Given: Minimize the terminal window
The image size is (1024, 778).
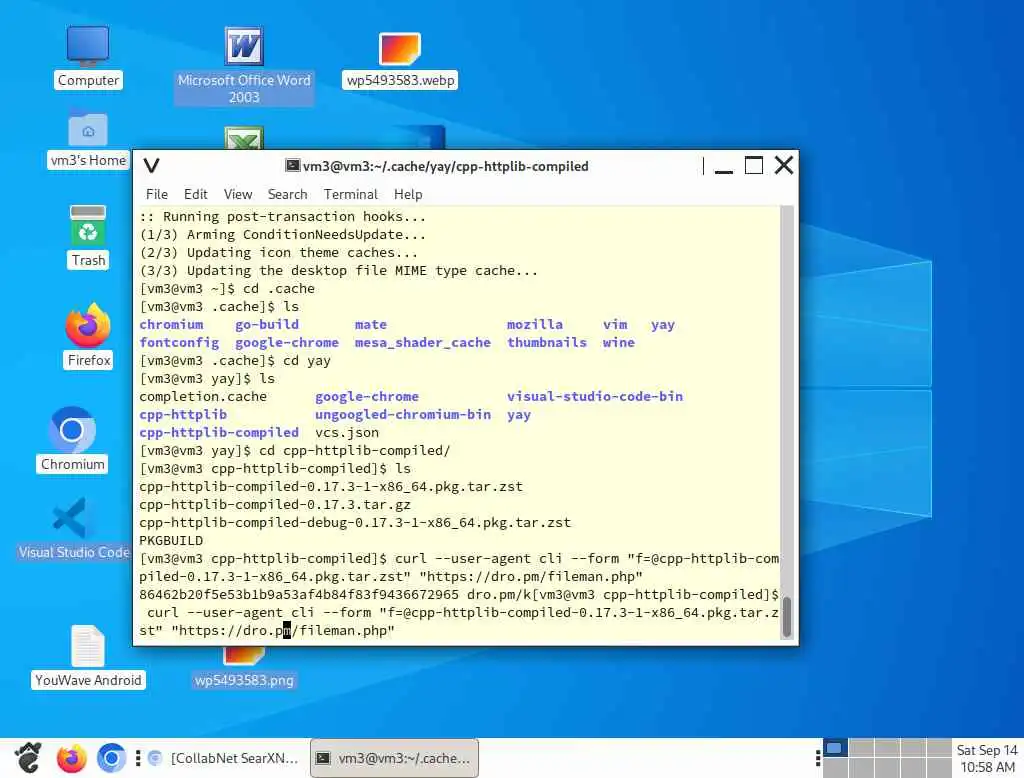Looking at the screenshot, I should 724,166.
